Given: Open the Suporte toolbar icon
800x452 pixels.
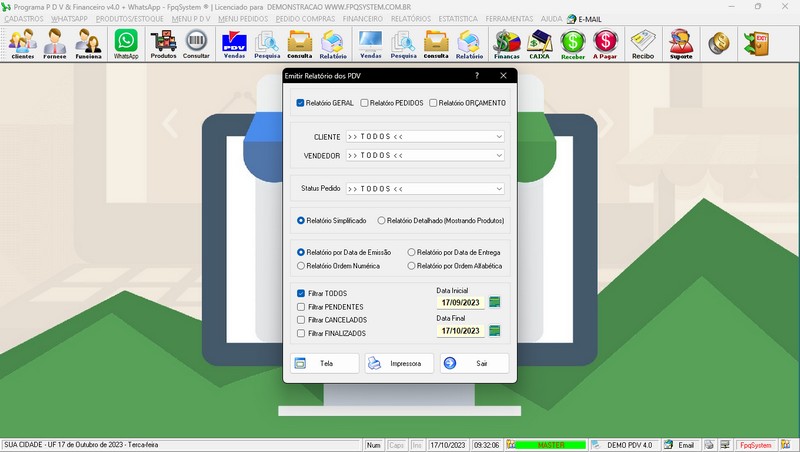Looking at the screenshot, I should click(681, 44).
